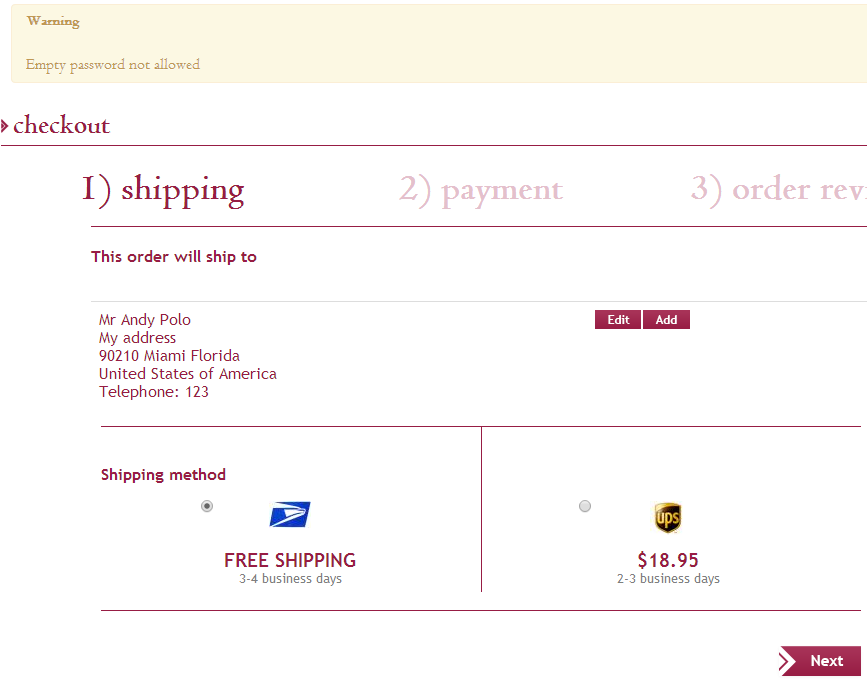Image resolution: width=867 pixels, height=682 pixels.
Task: Click the chevron arrow on Next button
Action: click(788, 660)
